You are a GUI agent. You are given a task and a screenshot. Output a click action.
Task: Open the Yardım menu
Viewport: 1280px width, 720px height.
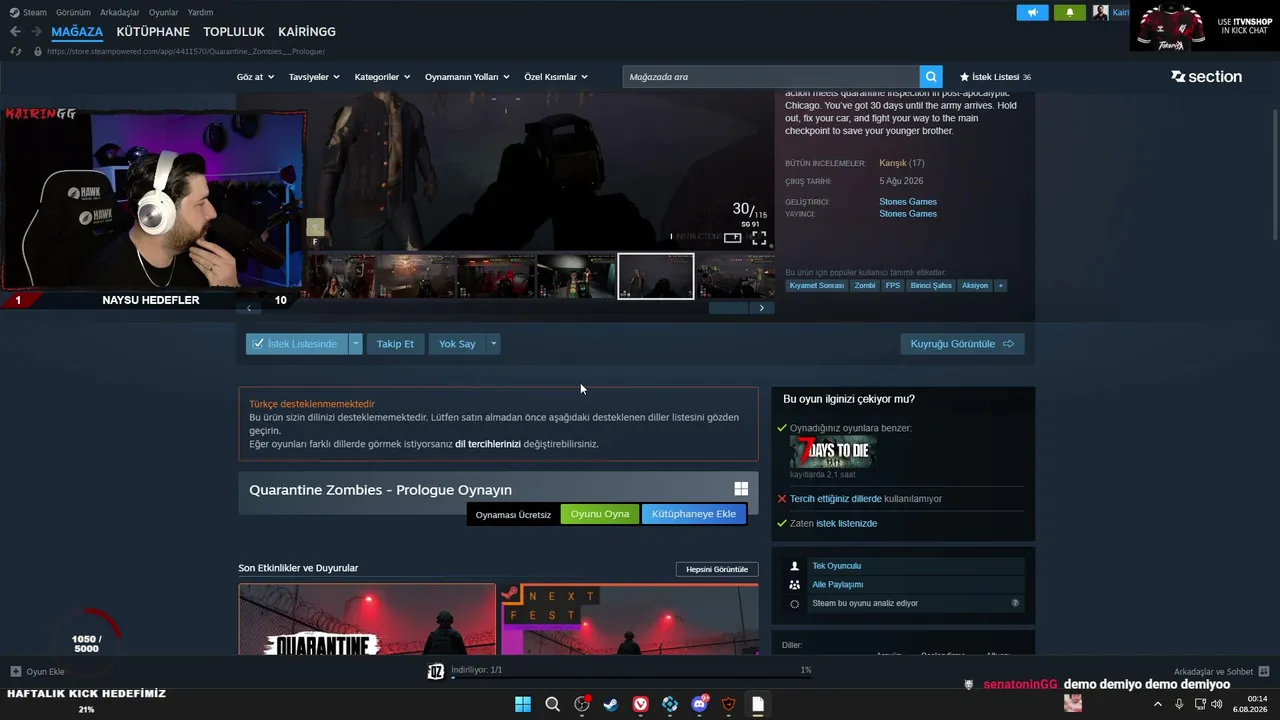(200, 12)
